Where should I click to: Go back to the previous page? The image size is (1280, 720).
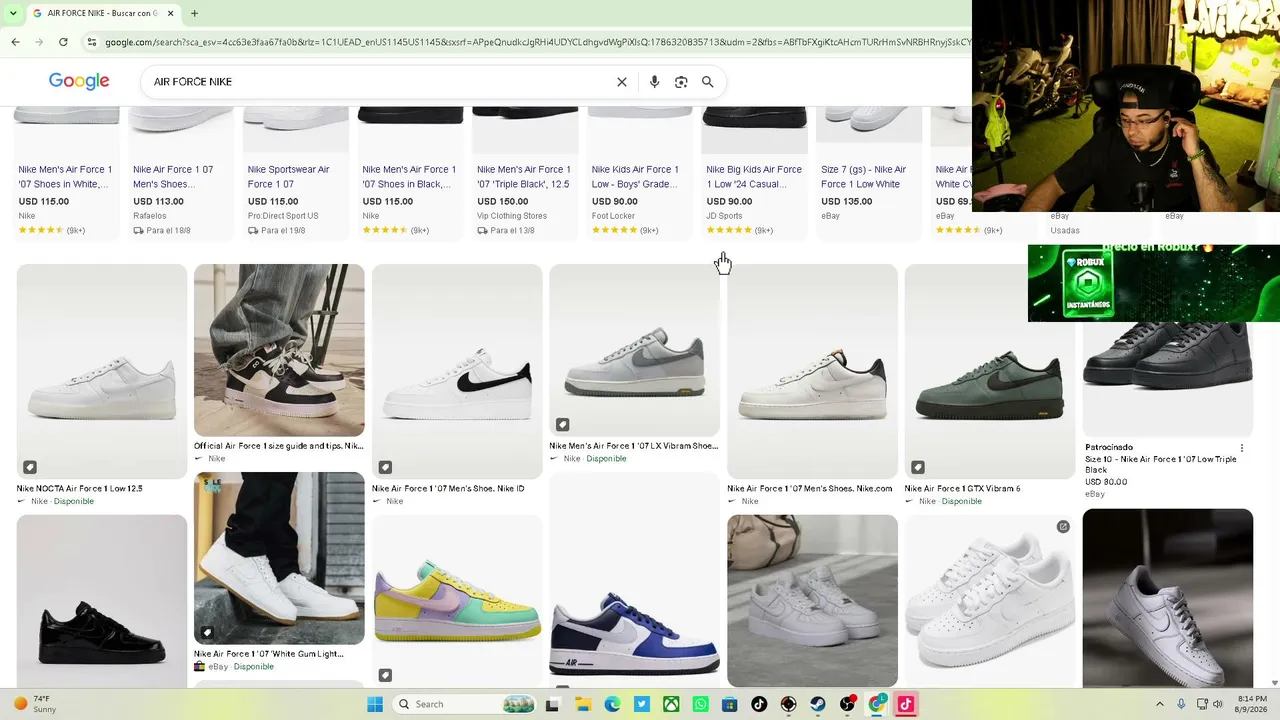(x=15, y=42)
